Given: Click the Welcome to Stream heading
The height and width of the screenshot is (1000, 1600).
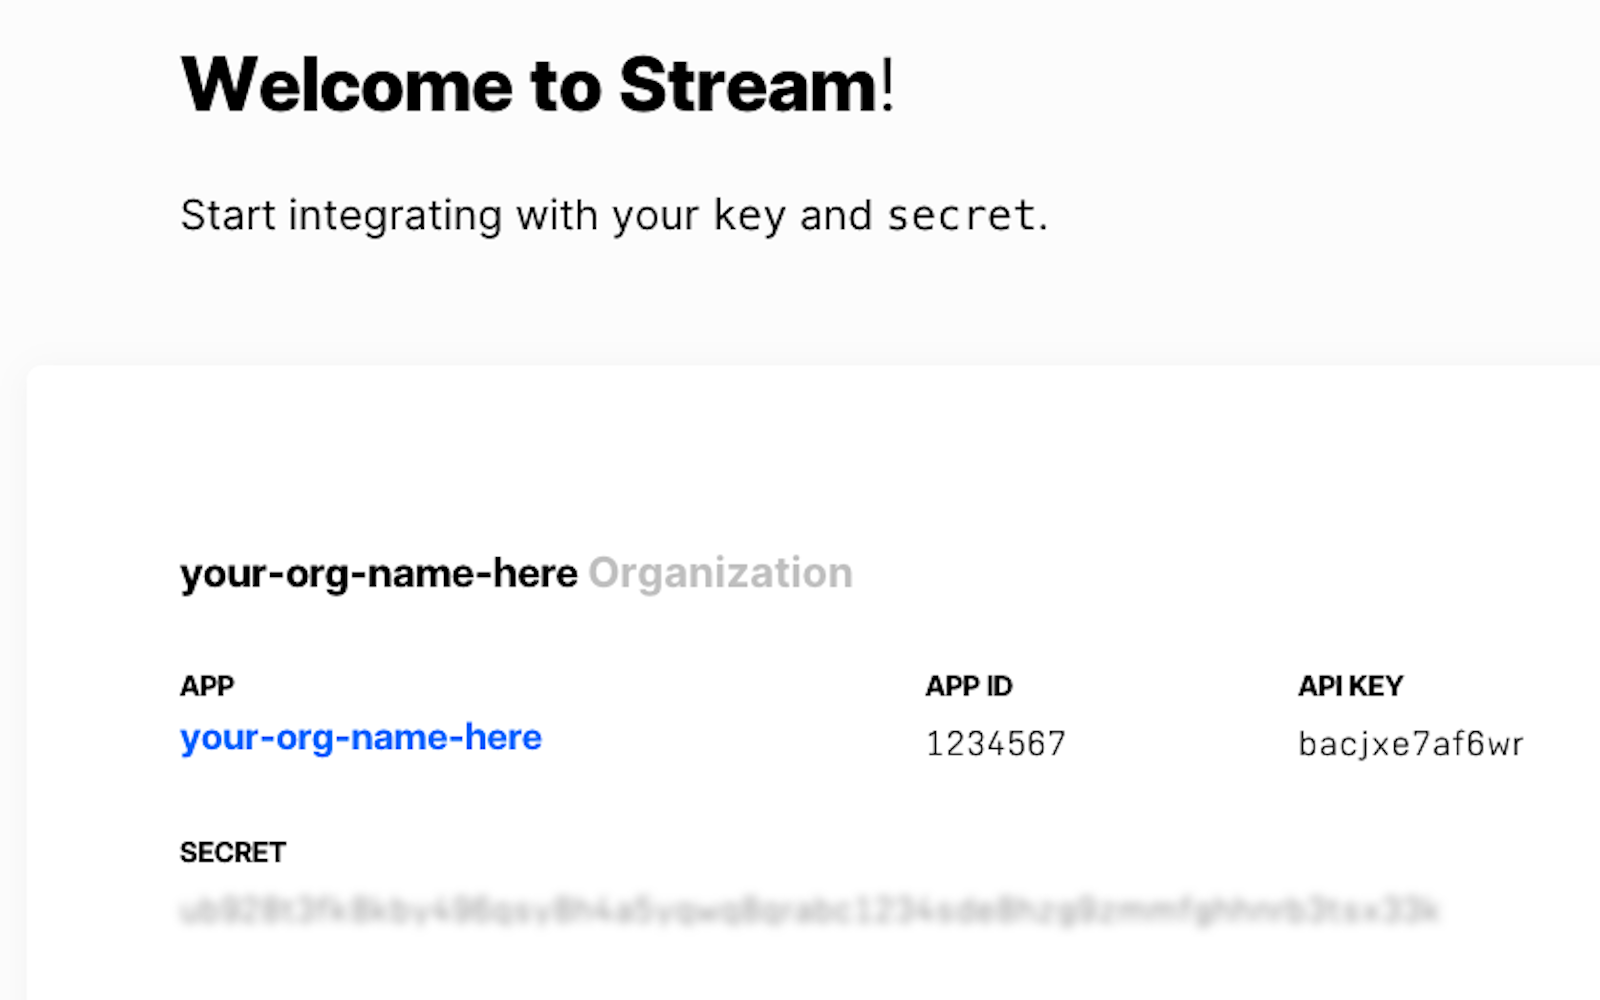Looking at the screenshot, I should coord(535,85).
